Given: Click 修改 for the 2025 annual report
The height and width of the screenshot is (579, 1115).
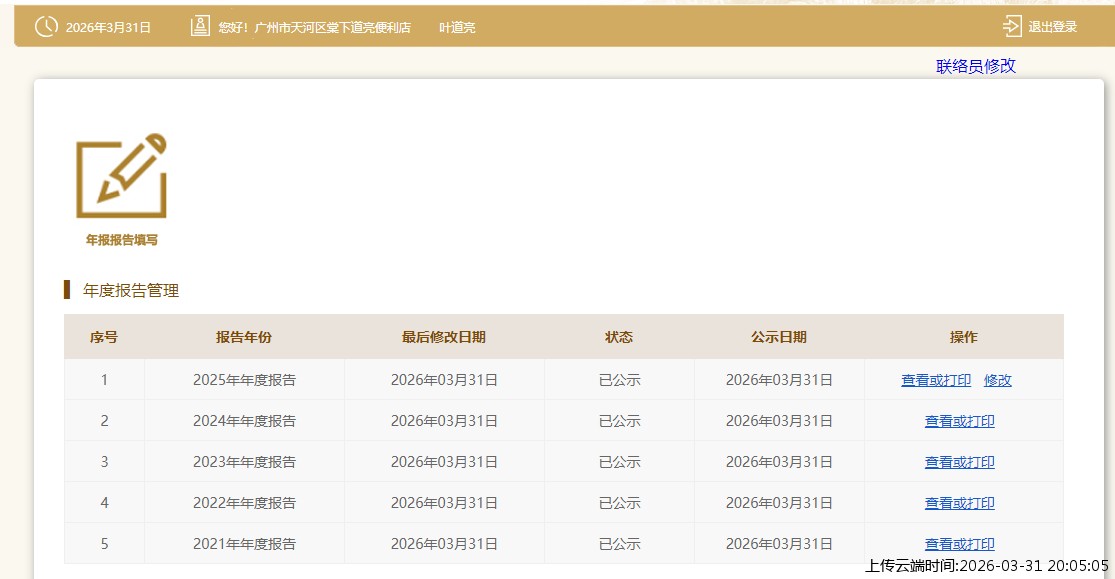Looking at the screenshot, I should (997, 380).
